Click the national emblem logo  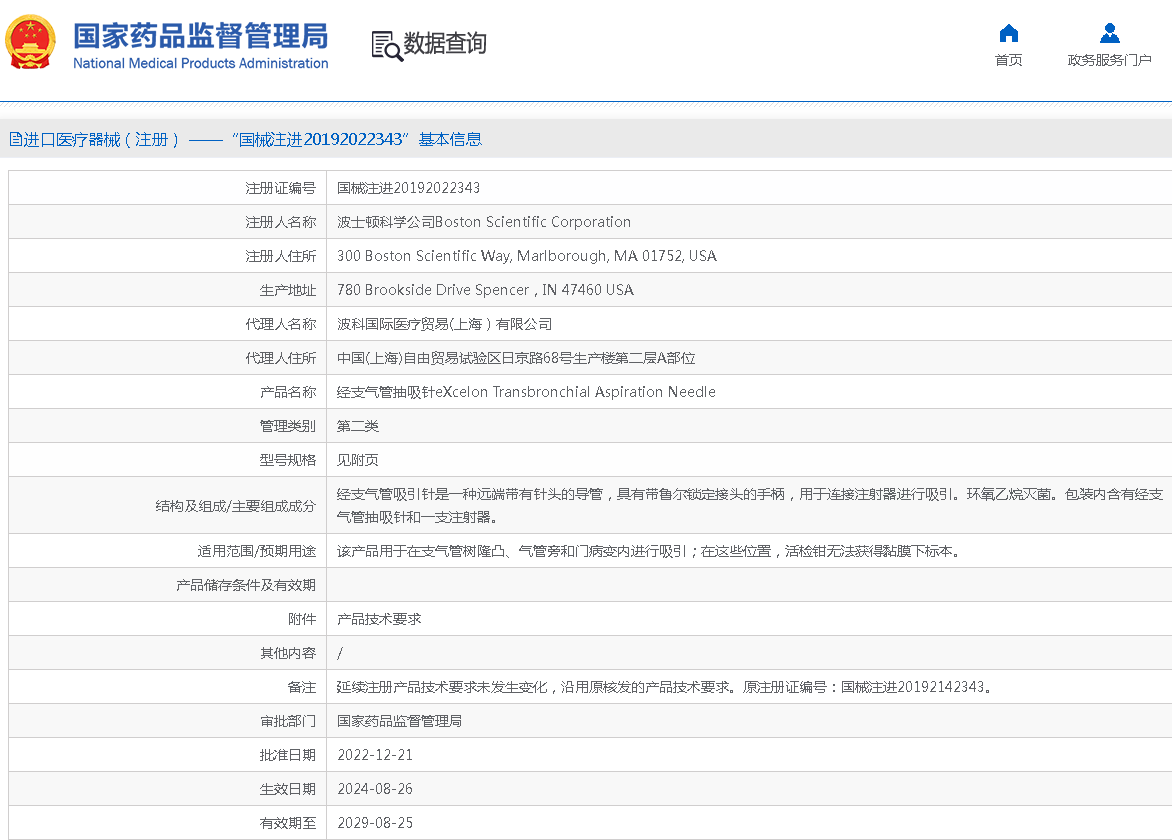pos(31,43)
